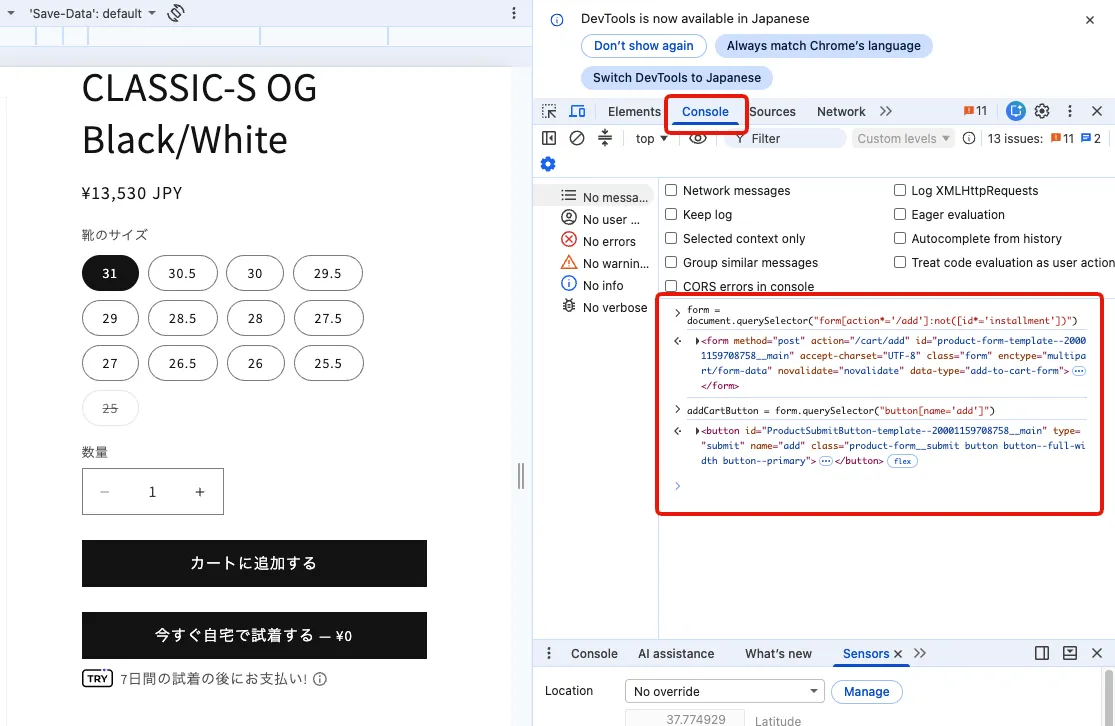Enable Keep log checkbox

[x=671, y=215]
